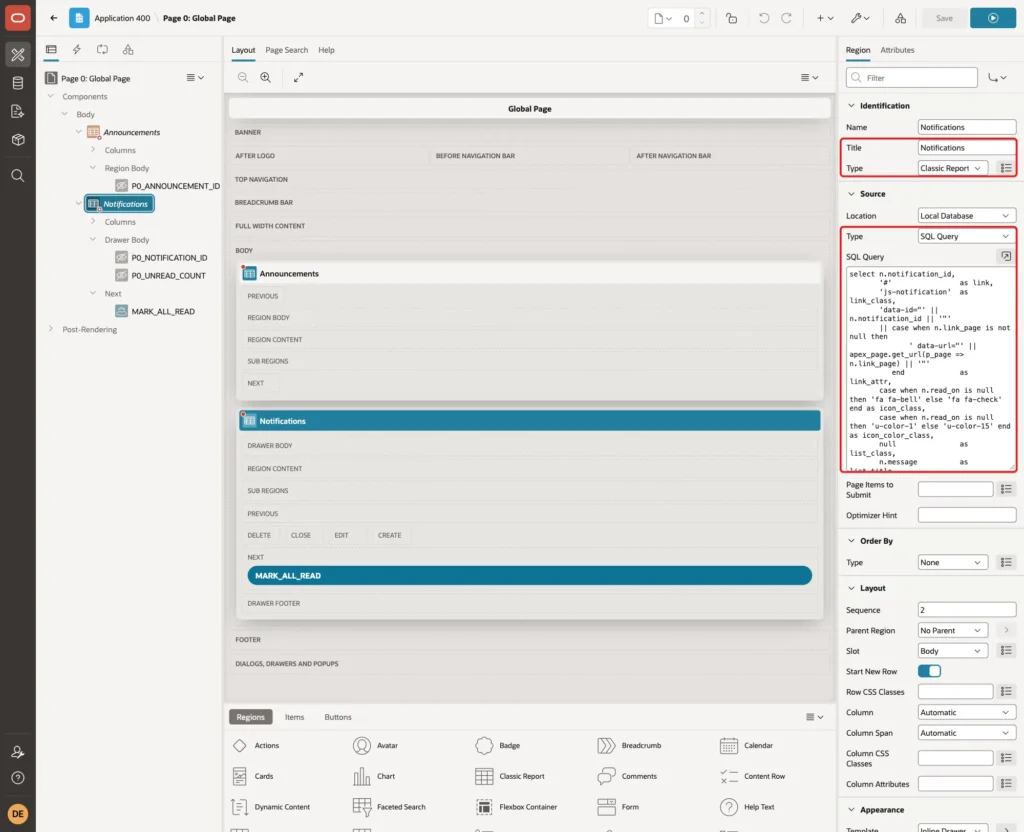This screenshot has width=1024, height=832.
Task: Open the Order By Type dropdown
Action: (x=952, y=562)
